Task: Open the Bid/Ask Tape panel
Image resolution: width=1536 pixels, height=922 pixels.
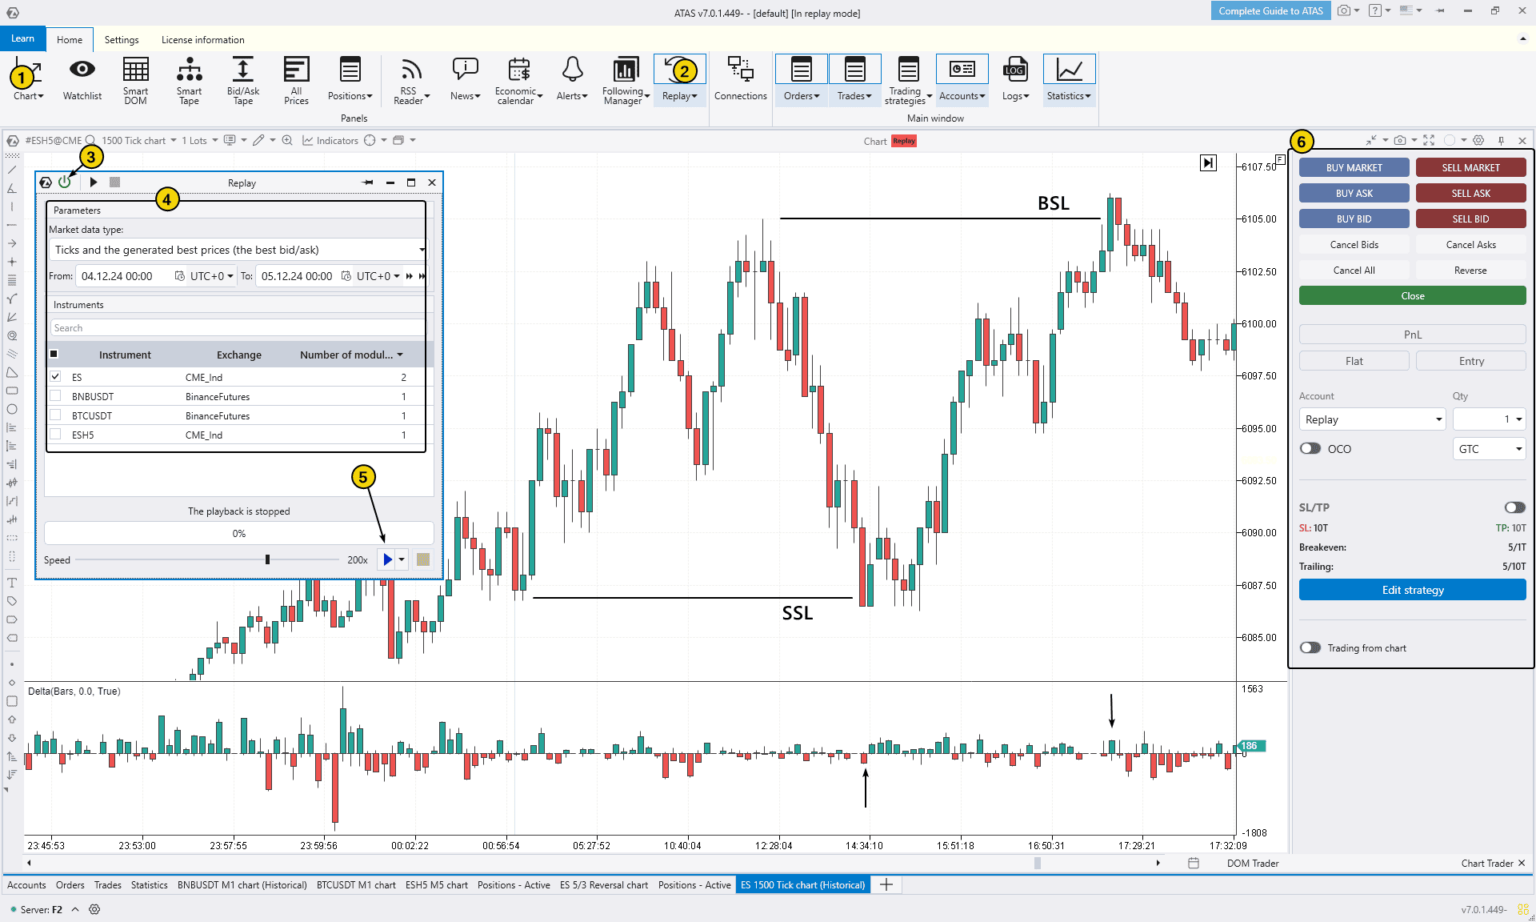Action: tap(241, 80)
